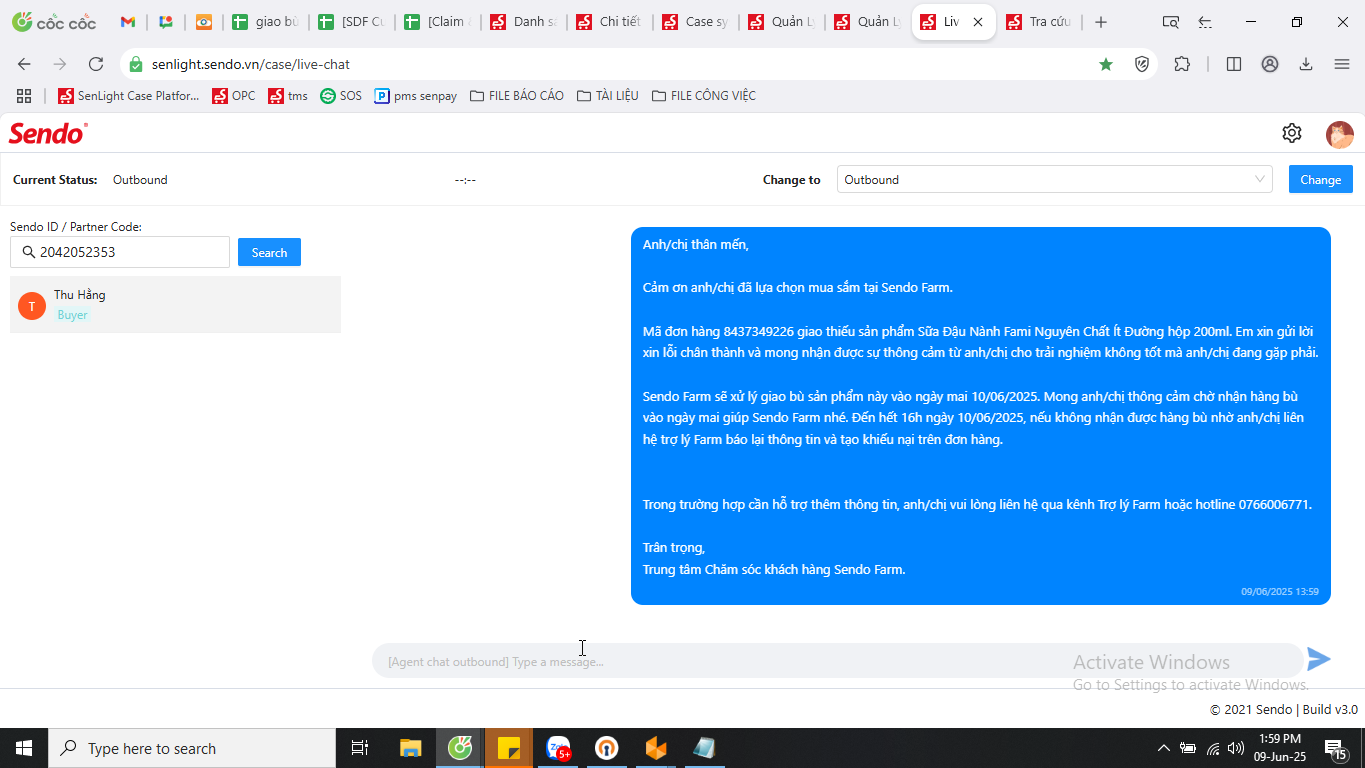Focus the Sendo ID search field

click(x=120, y=252)
